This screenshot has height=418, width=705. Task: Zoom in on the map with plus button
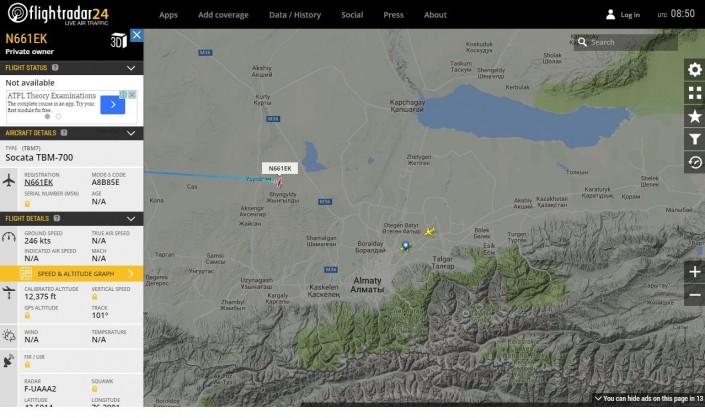click(x=695, y=272)
